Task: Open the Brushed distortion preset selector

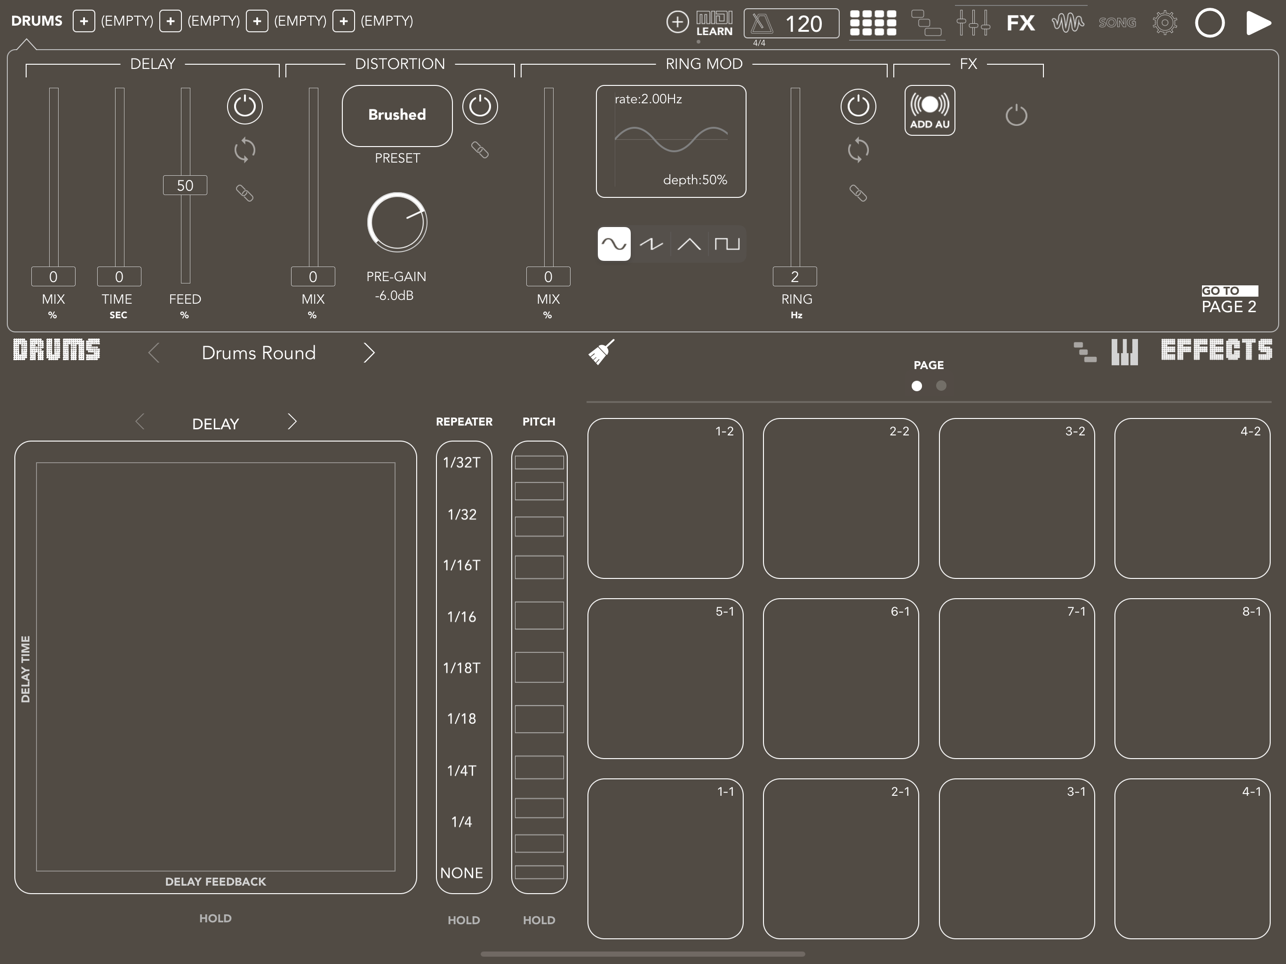Action: point(397,115)
